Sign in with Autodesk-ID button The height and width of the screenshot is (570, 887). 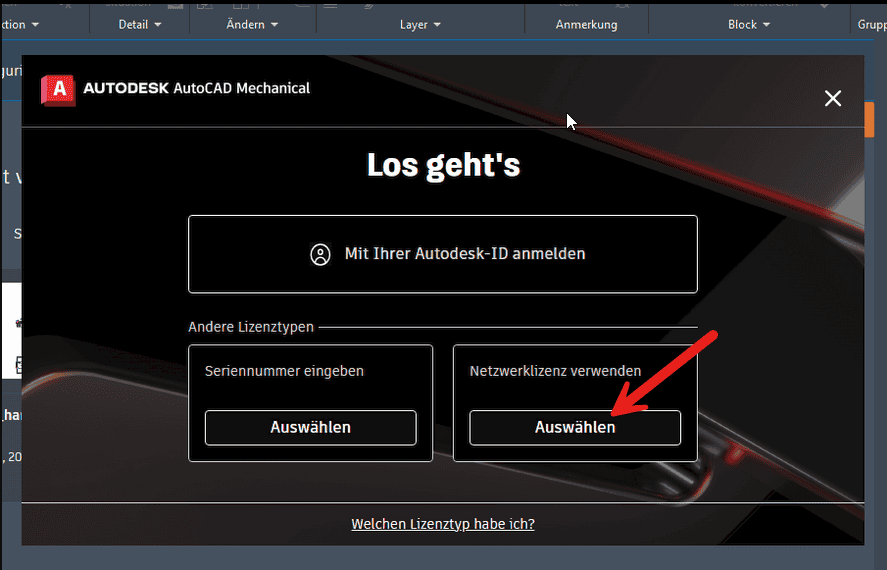pyautogui.click(x=442, y=254)
